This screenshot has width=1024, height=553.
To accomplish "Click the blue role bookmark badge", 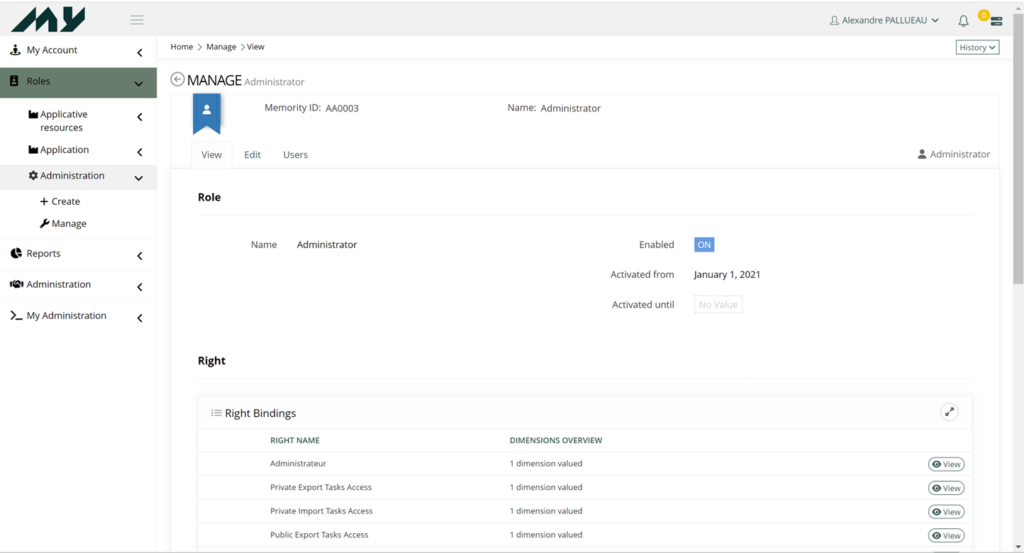I will [x=206, y=113].
